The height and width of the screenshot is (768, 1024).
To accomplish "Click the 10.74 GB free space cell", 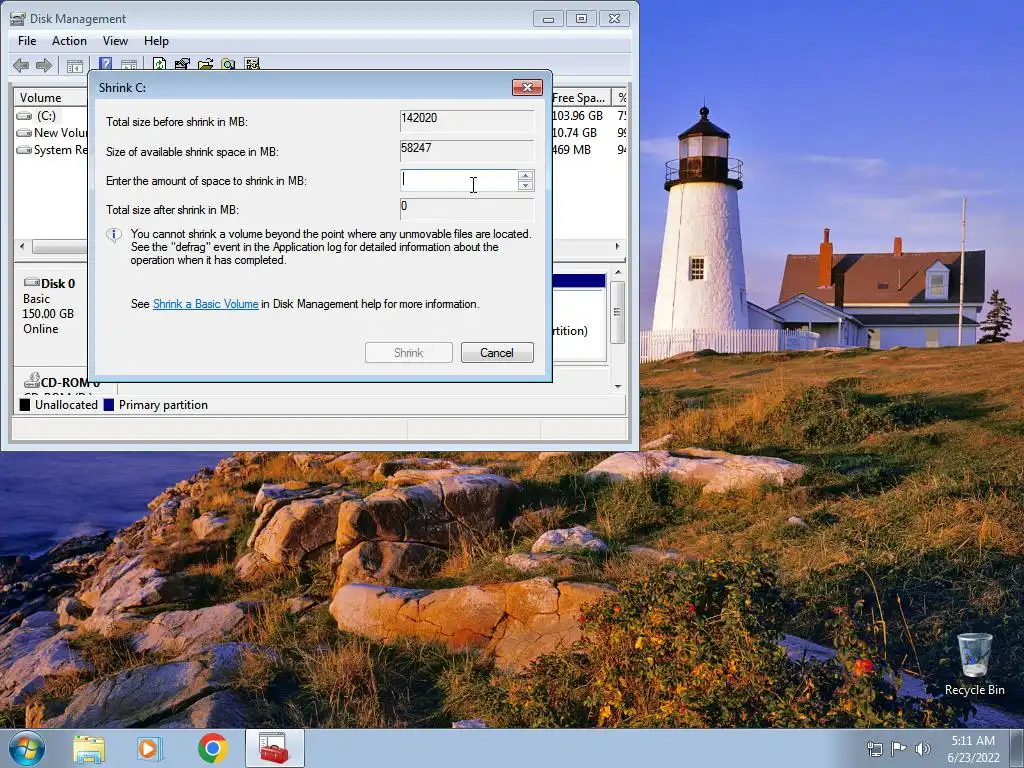I will 574,133.
